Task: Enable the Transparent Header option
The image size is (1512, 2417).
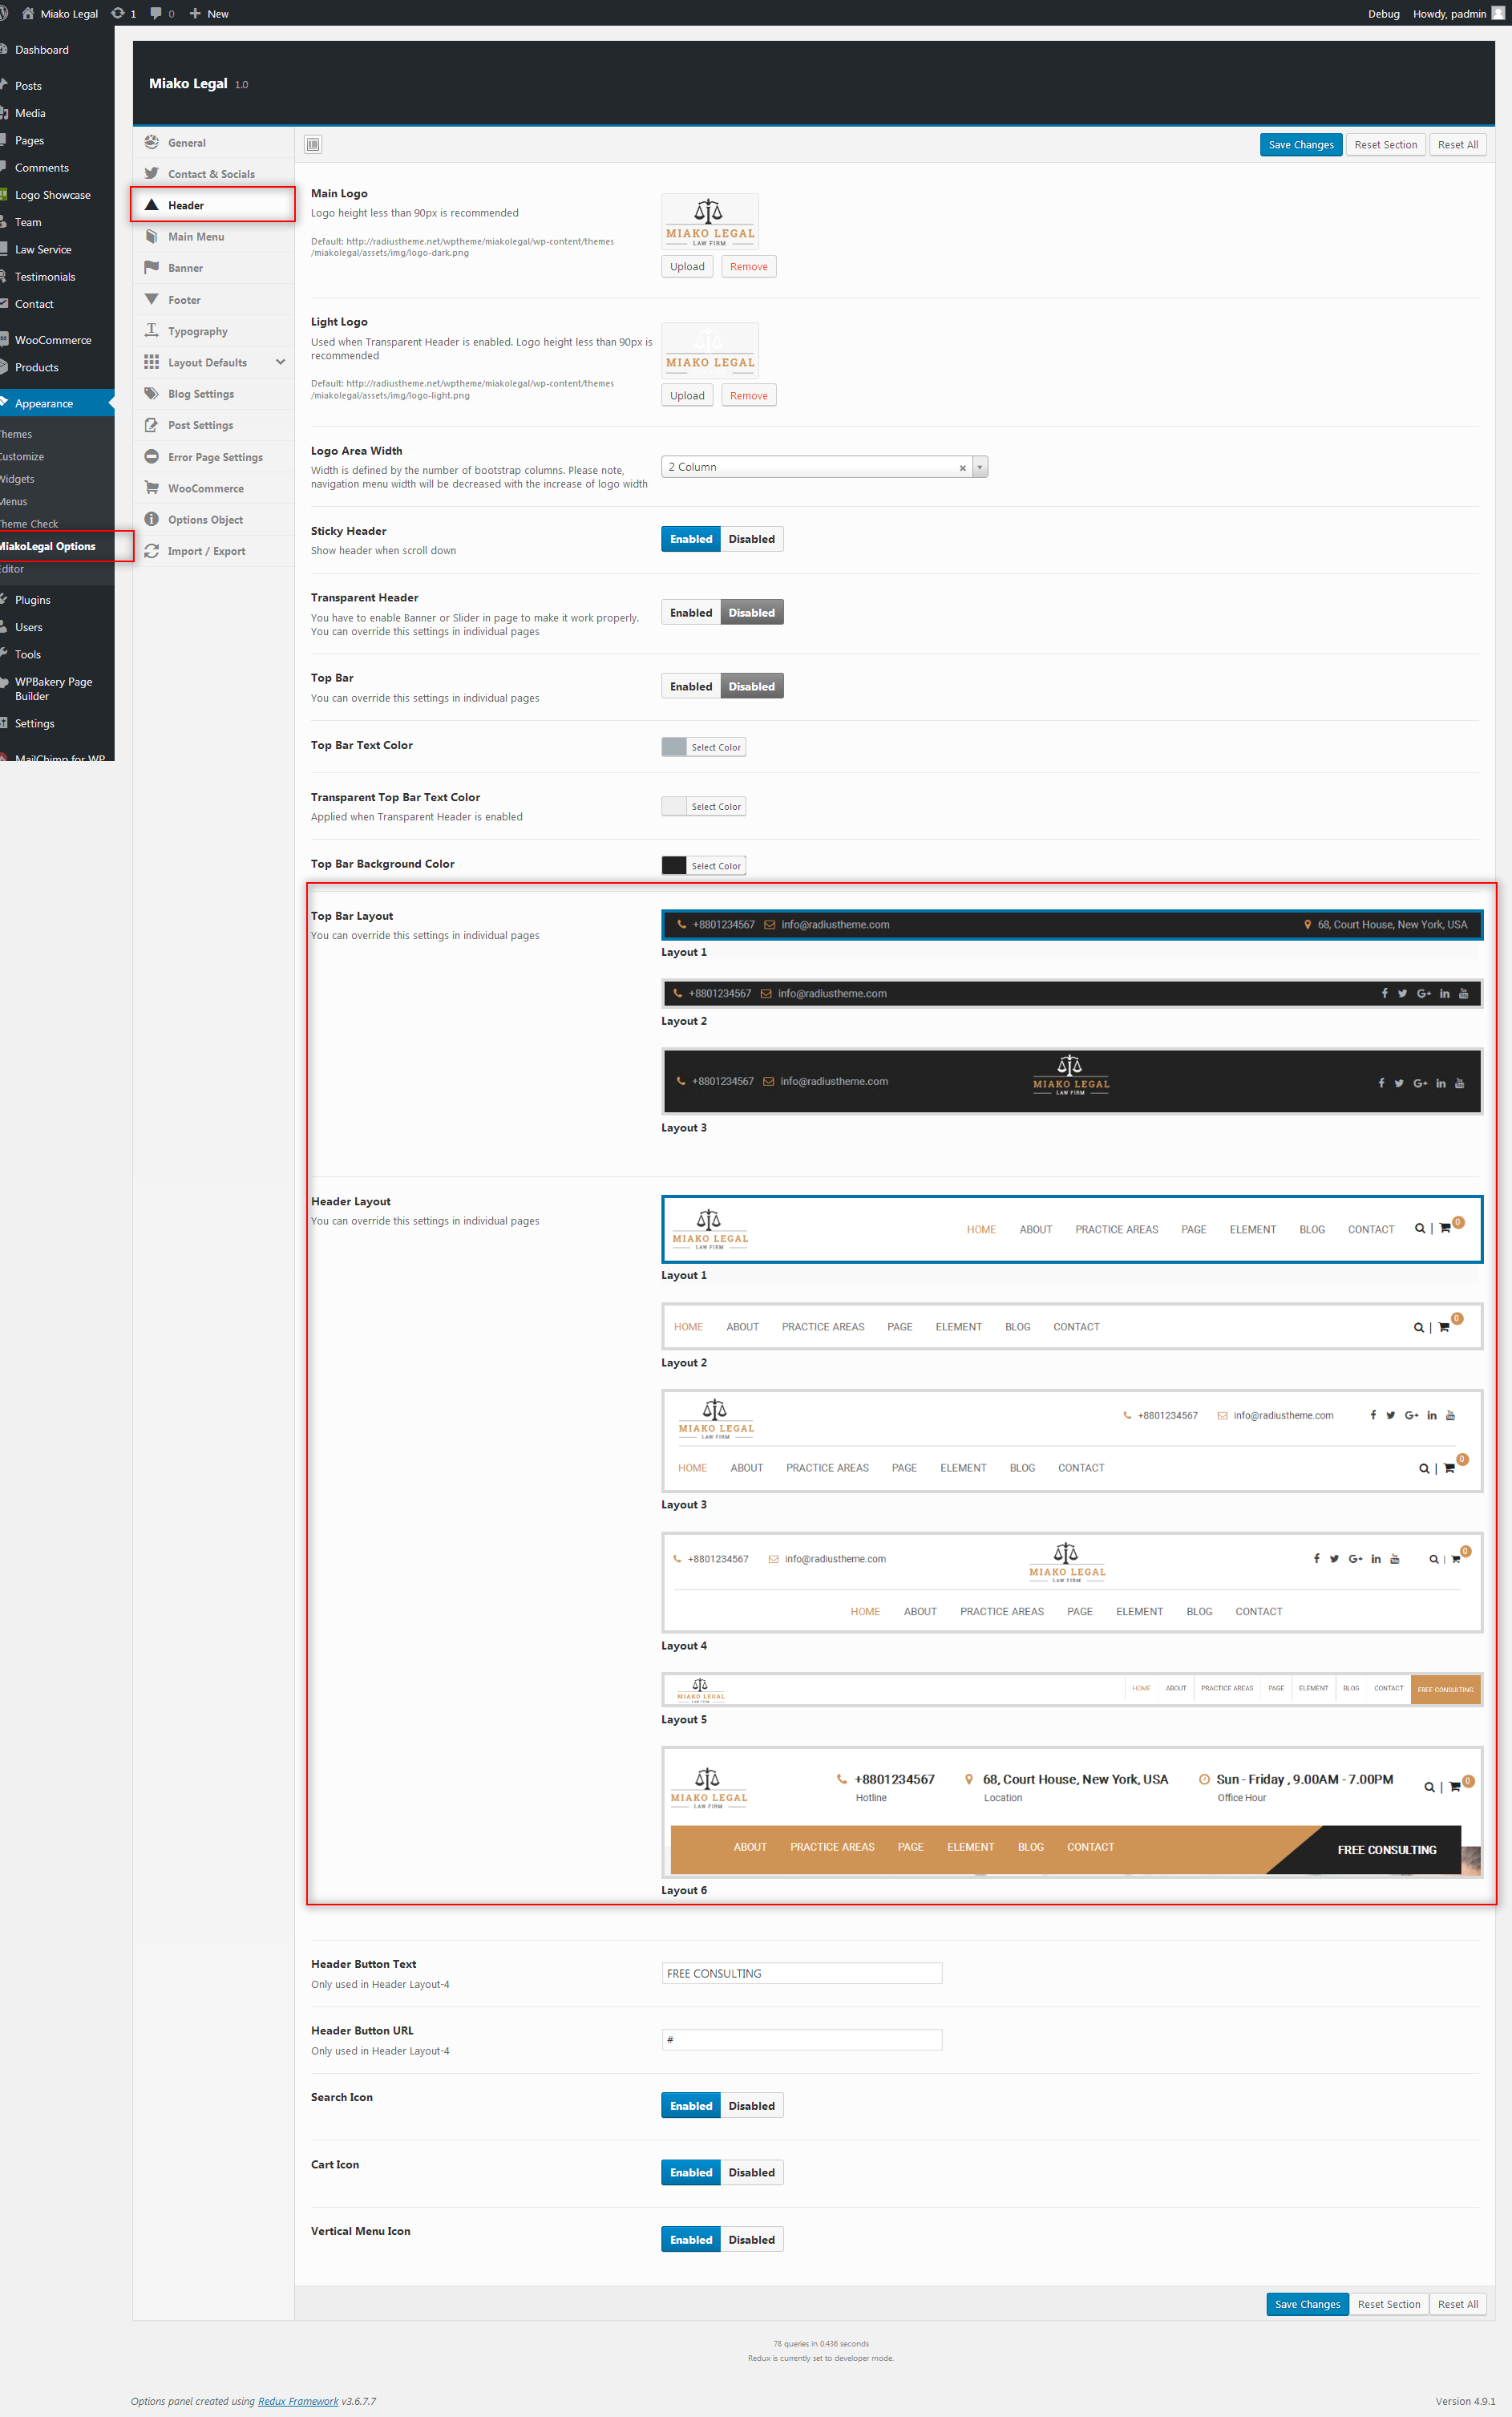Action: tap(691, 613)
